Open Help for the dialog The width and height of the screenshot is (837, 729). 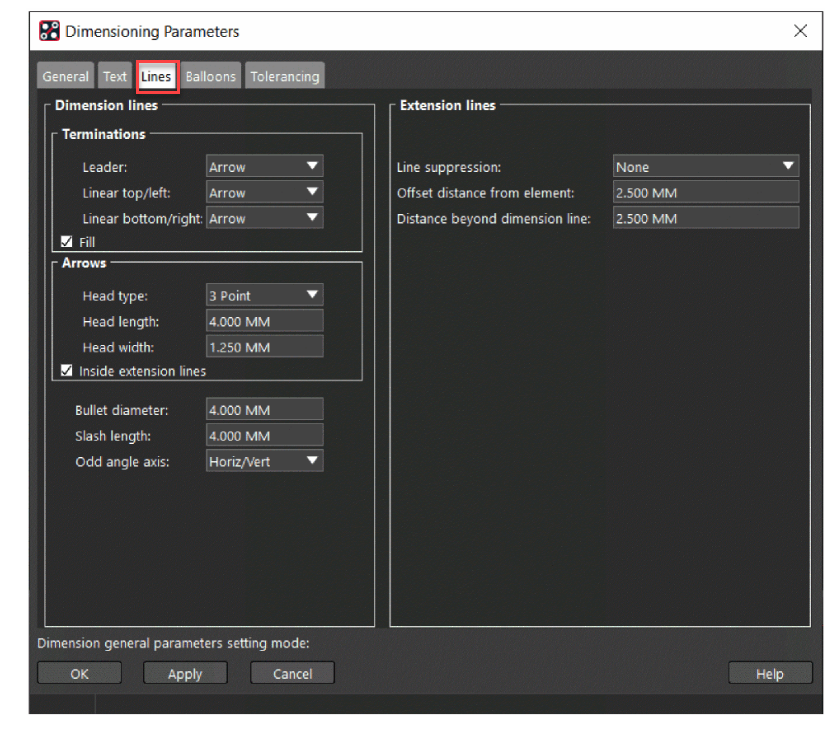[x=770, y=673]
